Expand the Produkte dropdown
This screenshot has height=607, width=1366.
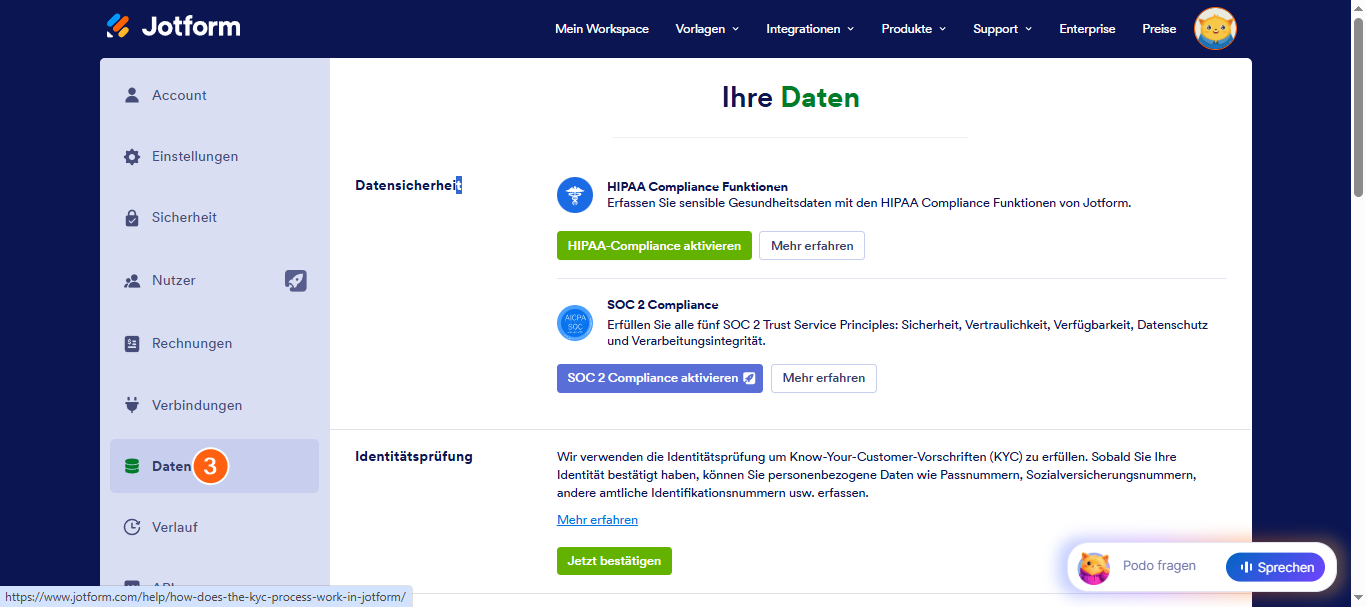click(913, 29)
